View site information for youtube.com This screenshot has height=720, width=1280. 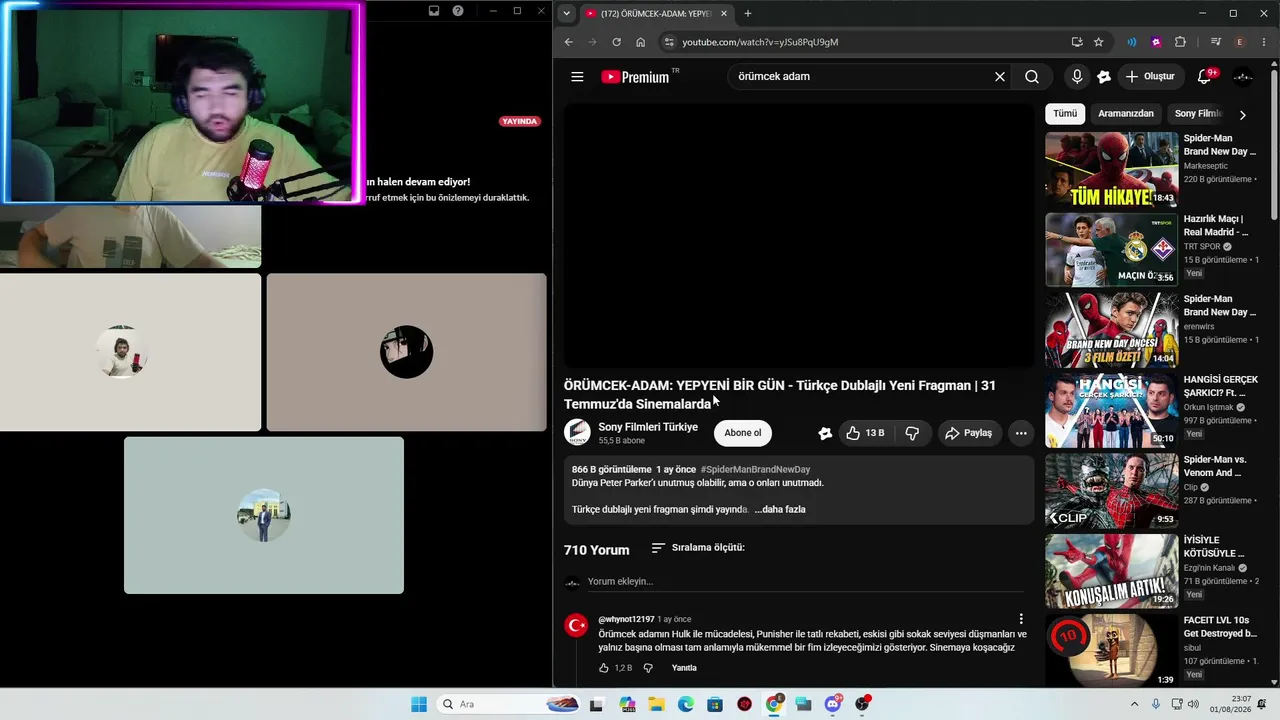click(669, 42)
